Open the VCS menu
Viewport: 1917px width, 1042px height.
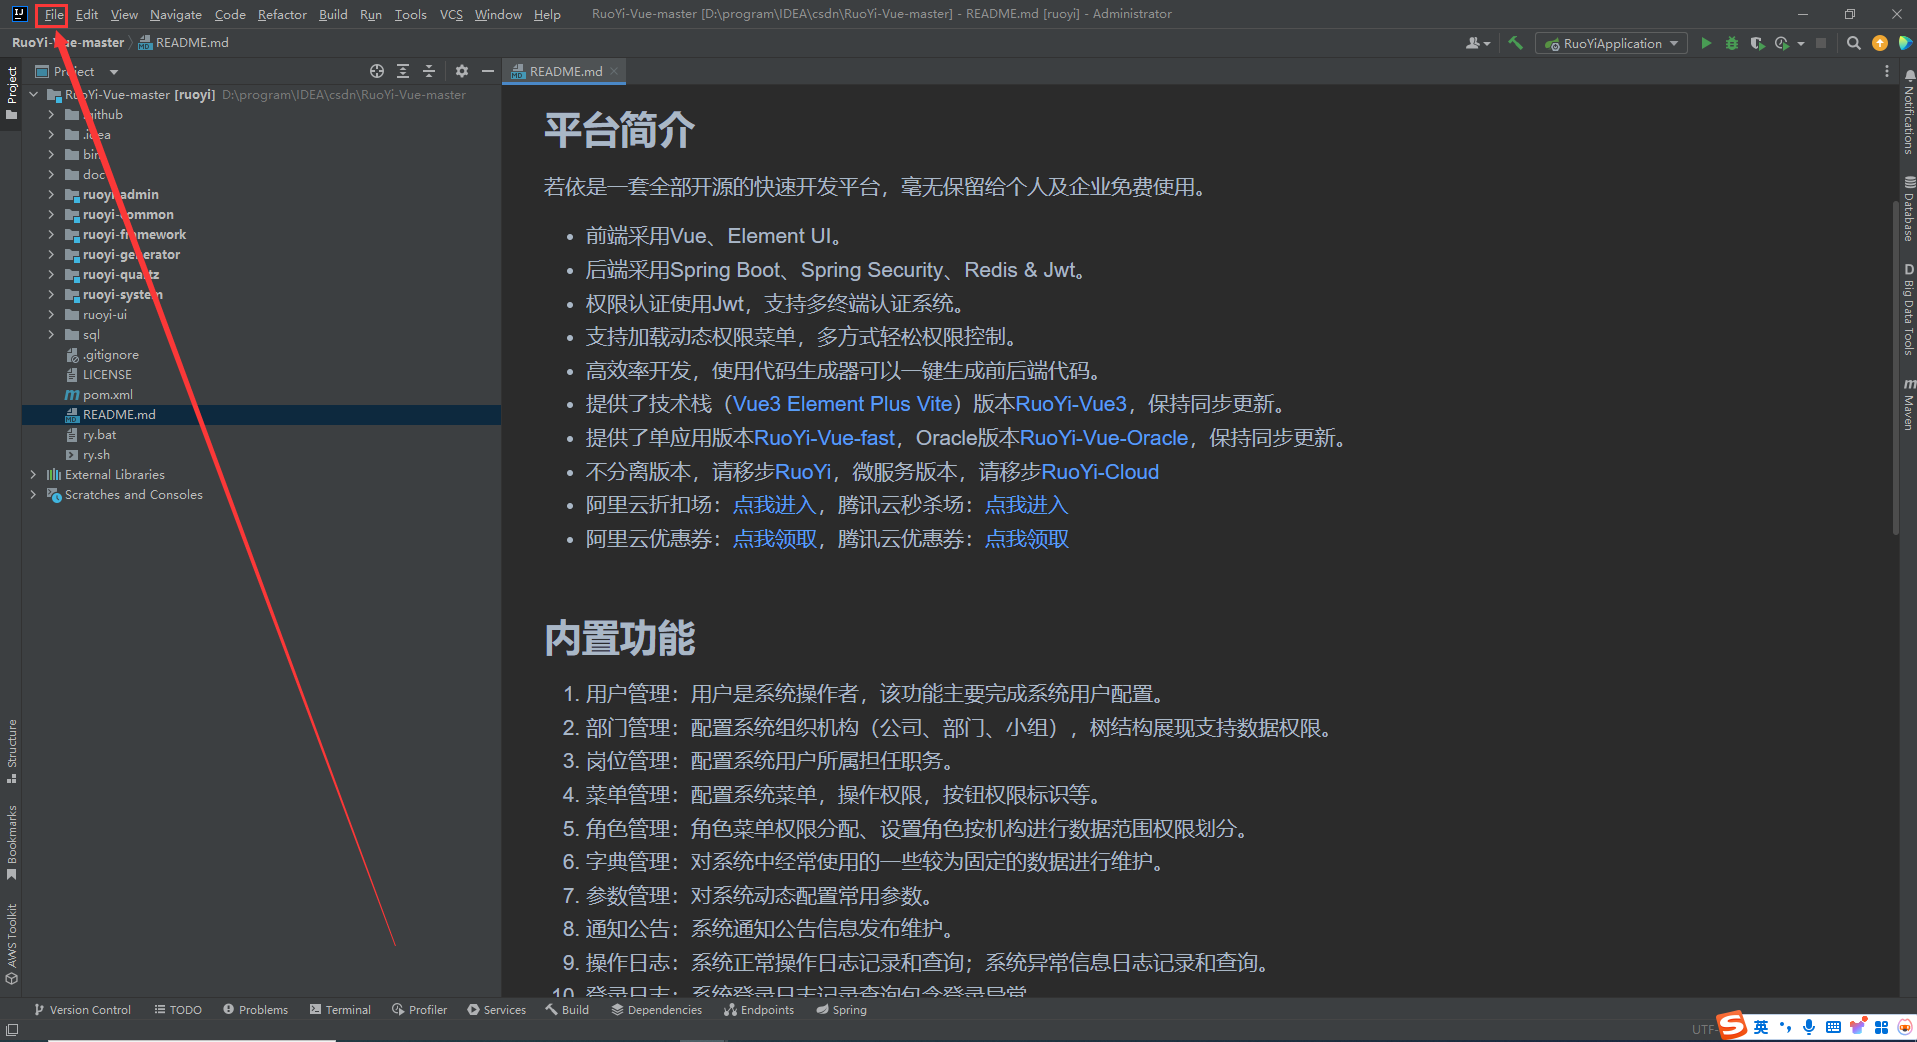[x=451, y=14]
